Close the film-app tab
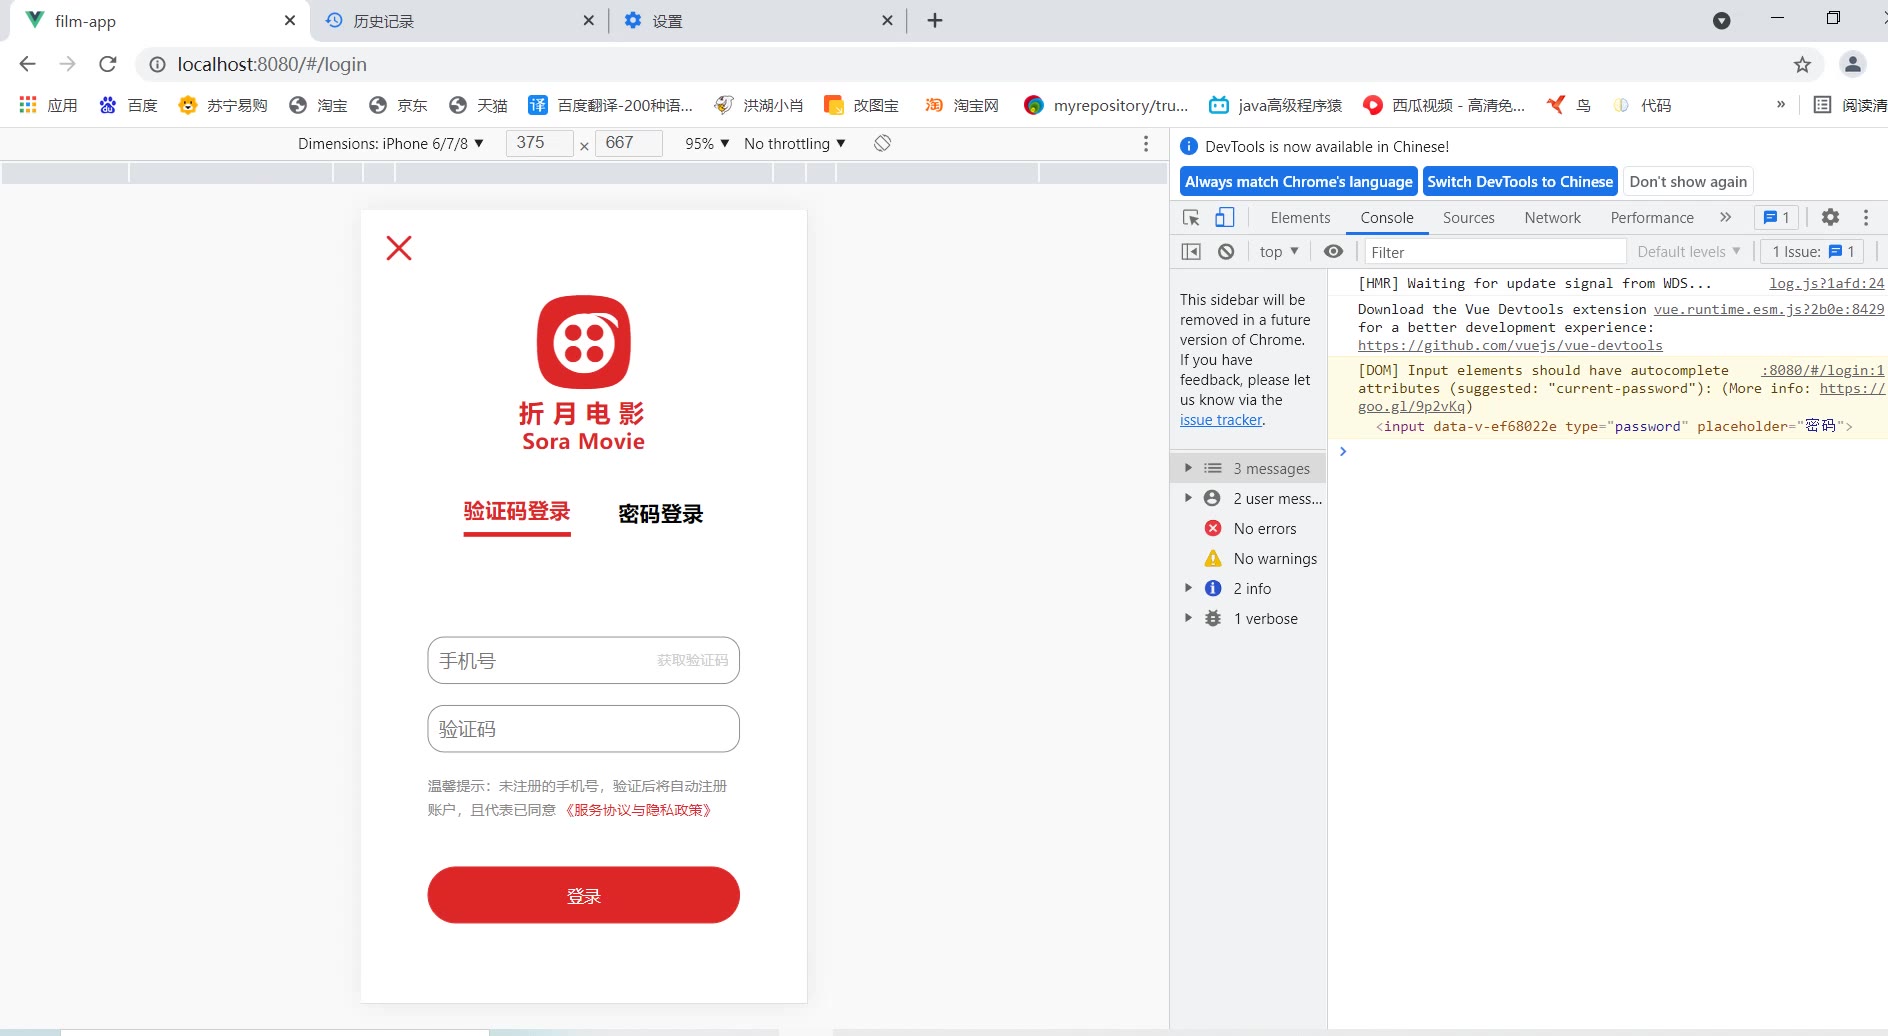Image resolution: width=1888 pixels, height=1036 pixels. (290, 20)
